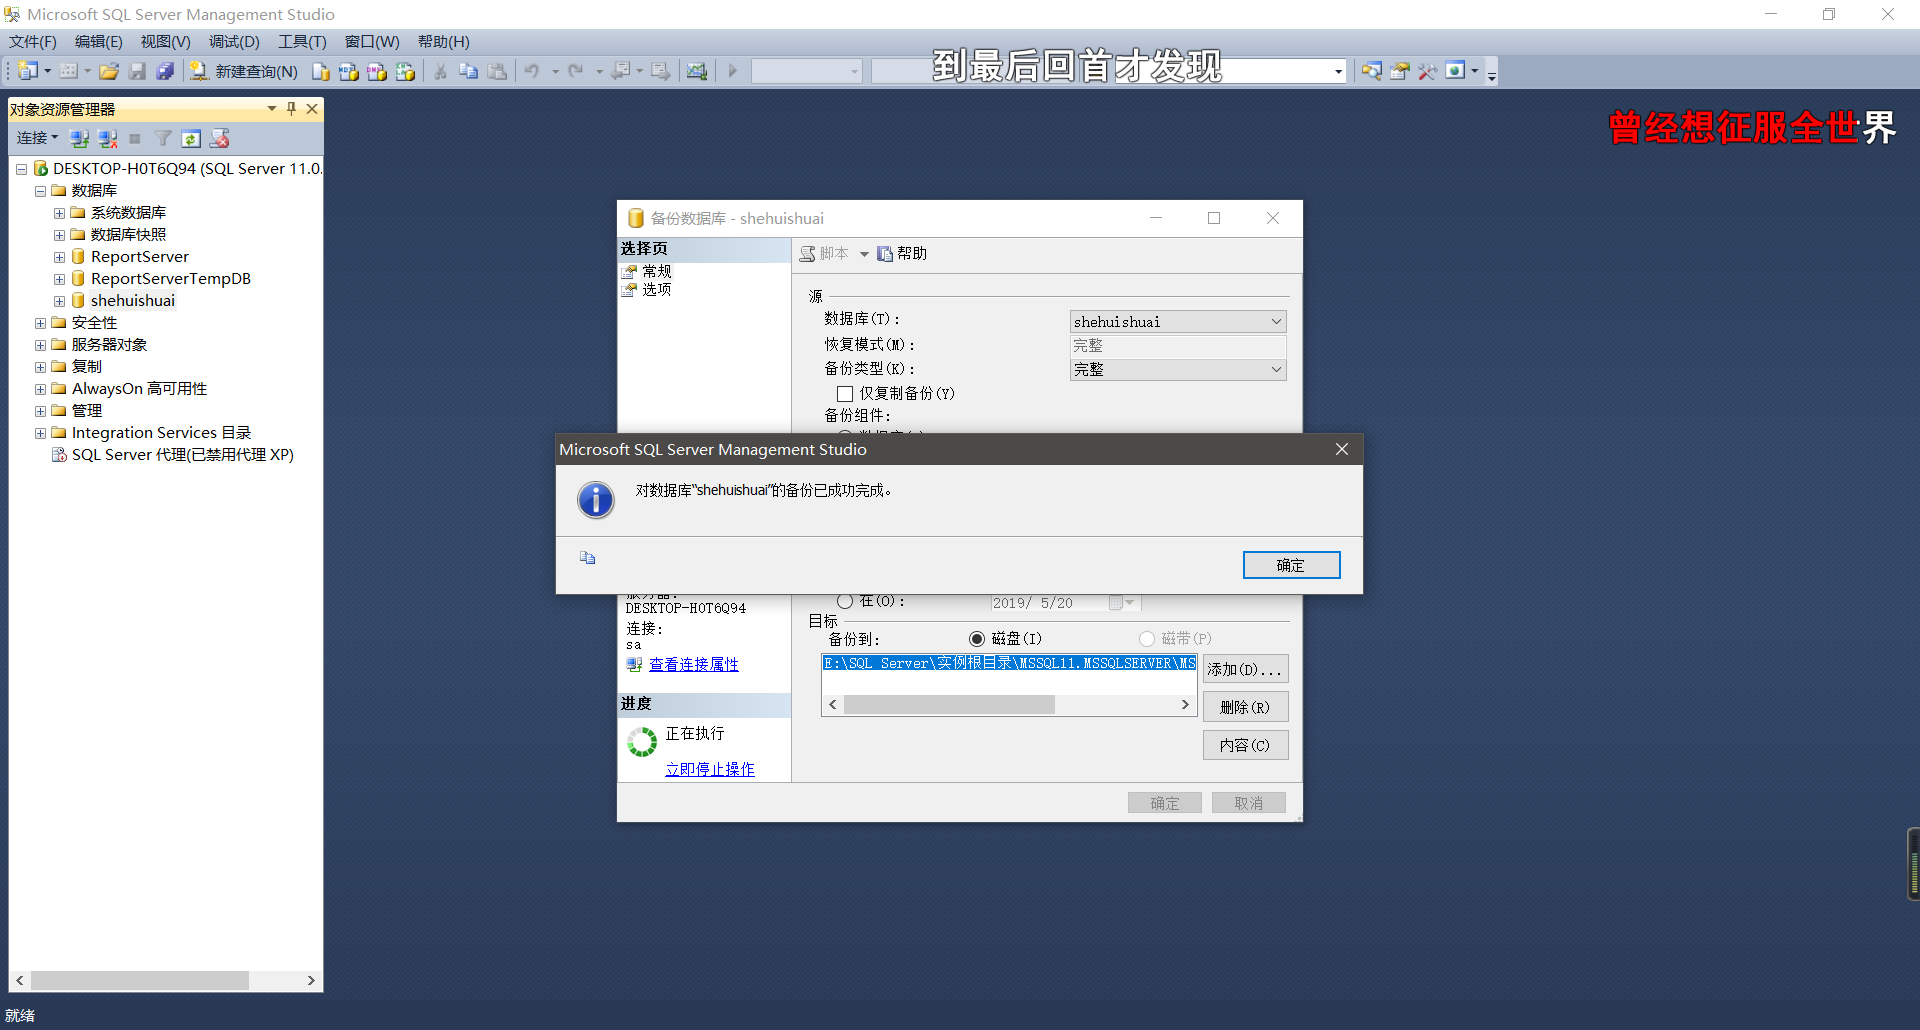Image resolution: width=1920 pixels, height=1030 pixels.
Task: Click the Save icon in the toolbar
Action: (x=137, y=71)
